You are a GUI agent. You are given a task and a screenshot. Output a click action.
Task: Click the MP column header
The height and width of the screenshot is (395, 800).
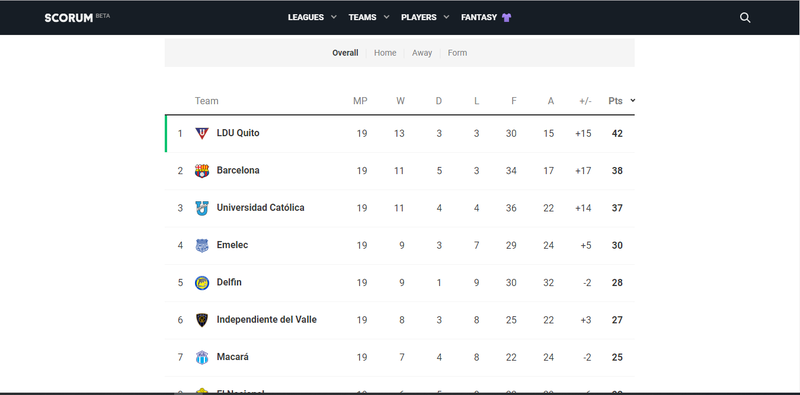[360, 101]
